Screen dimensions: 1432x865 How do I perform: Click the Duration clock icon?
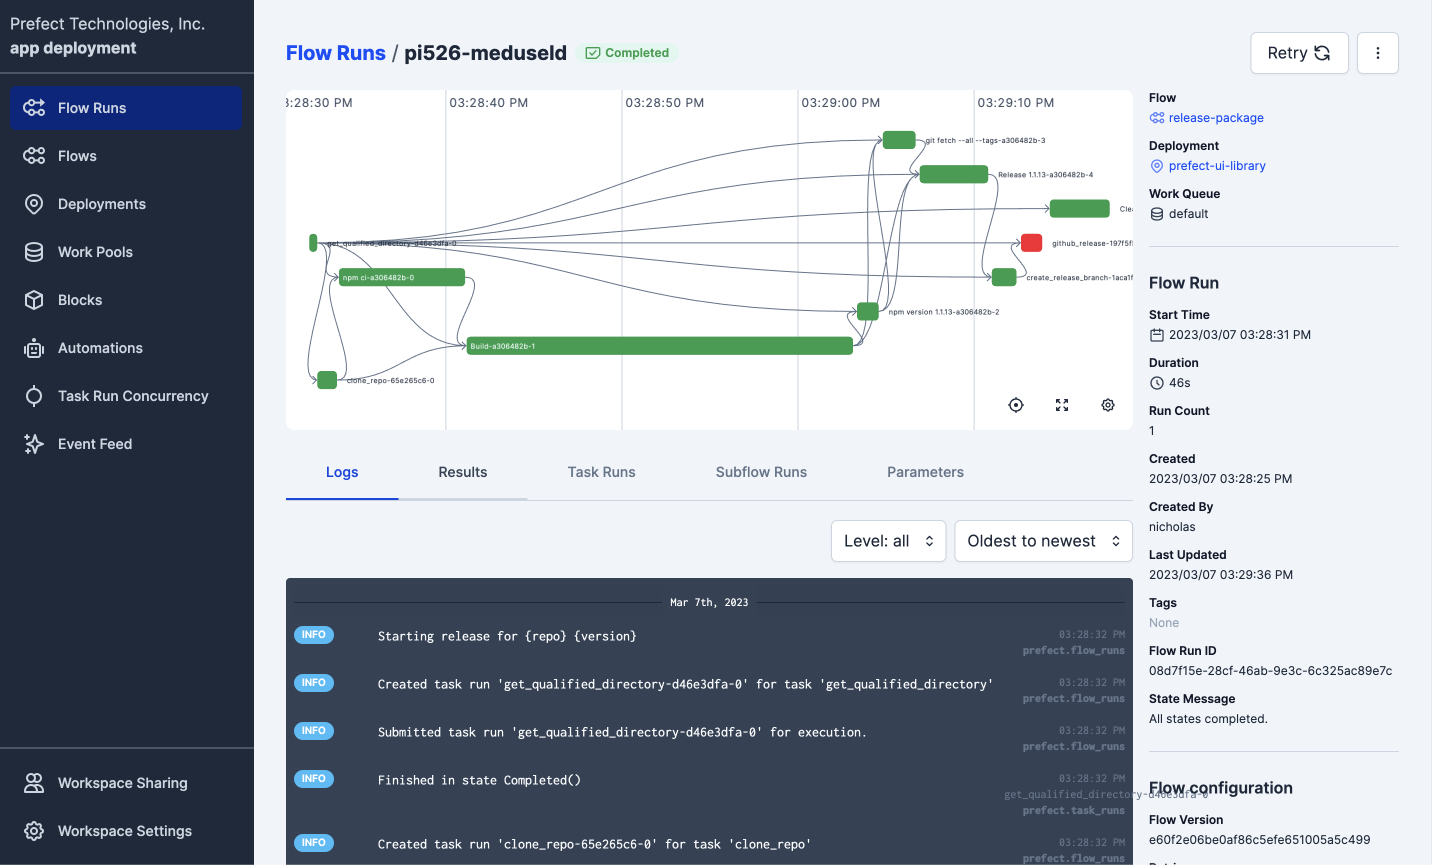pos(1157,383)
